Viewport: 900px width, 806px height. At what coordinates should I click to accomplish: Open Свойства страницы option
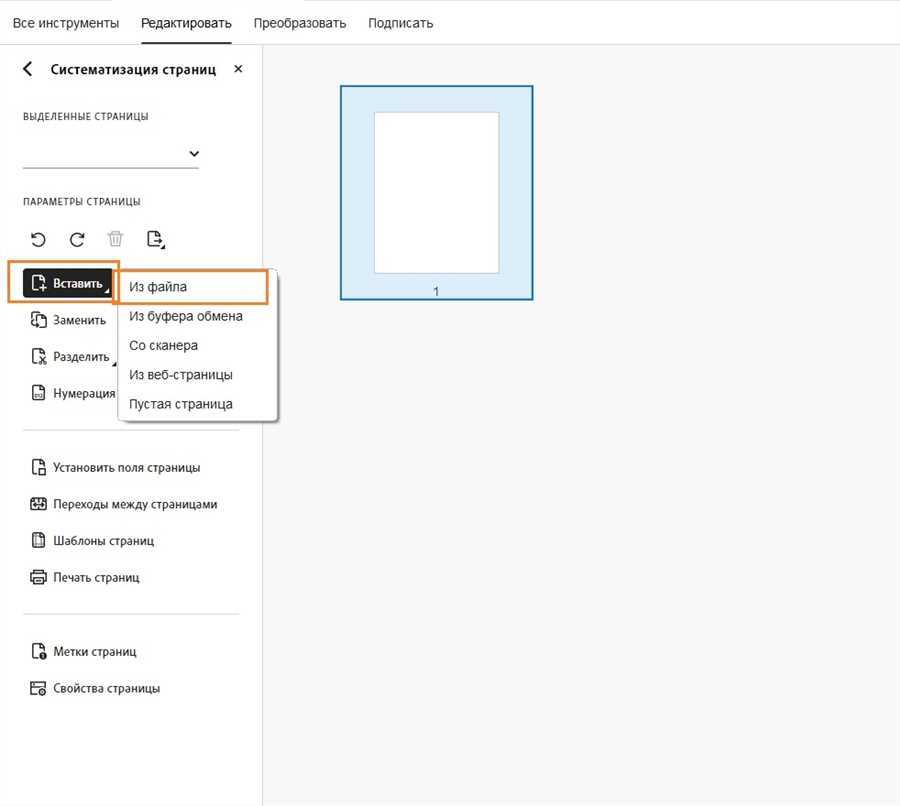click(x=95, y=688)
